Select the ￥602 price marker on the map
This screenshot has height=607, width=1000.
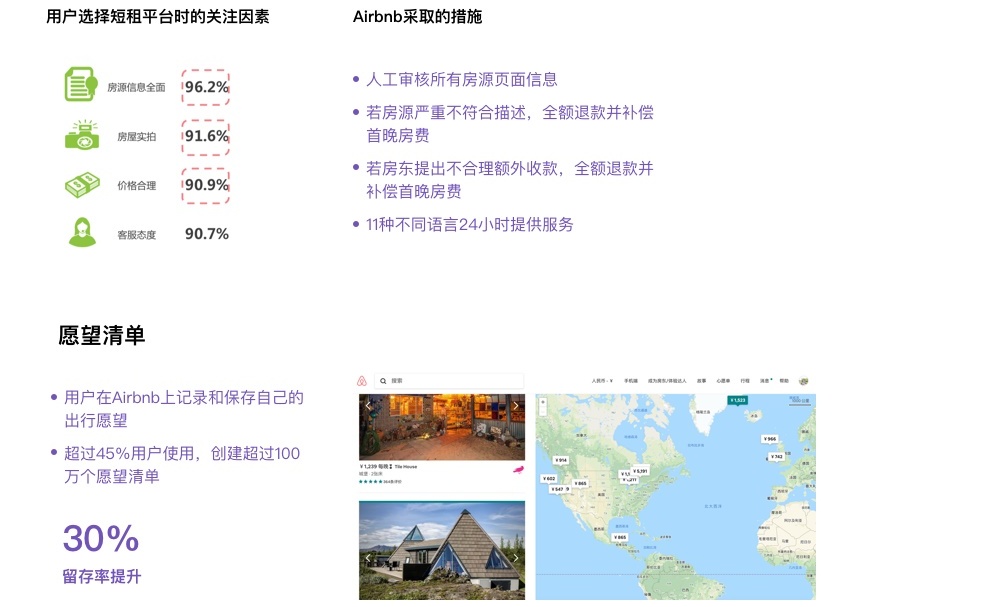pos(549,478)
